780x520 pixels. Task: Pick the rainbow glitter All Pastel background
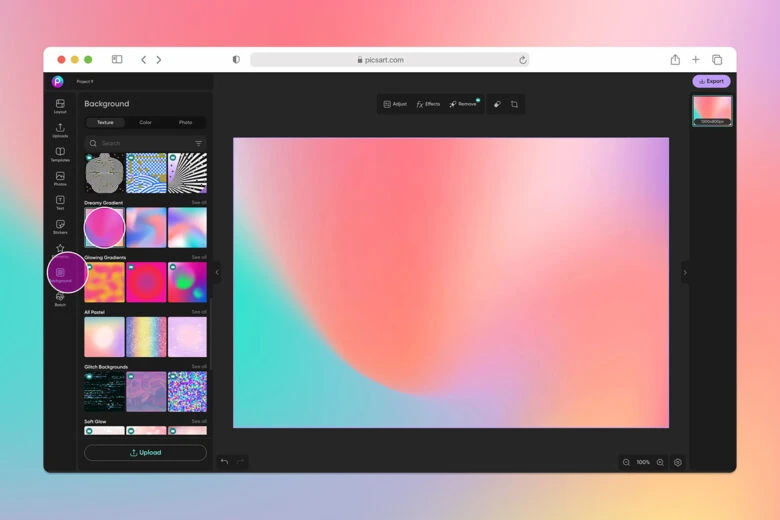(x=145, y=337)
